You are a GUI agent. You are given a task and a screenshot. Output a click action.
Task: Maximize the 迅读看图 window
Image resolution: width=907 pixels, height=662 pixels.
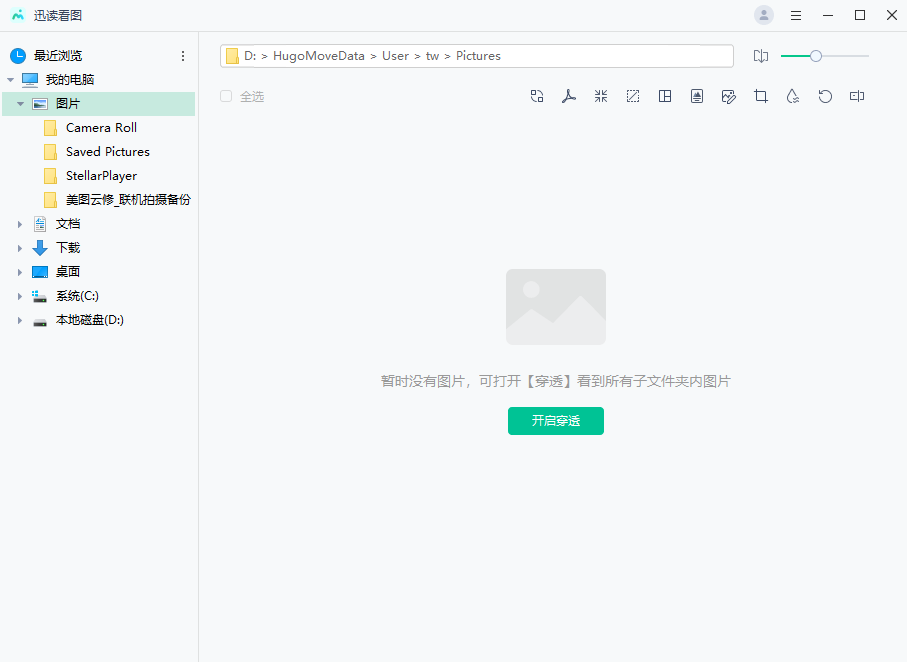(860, 15)
